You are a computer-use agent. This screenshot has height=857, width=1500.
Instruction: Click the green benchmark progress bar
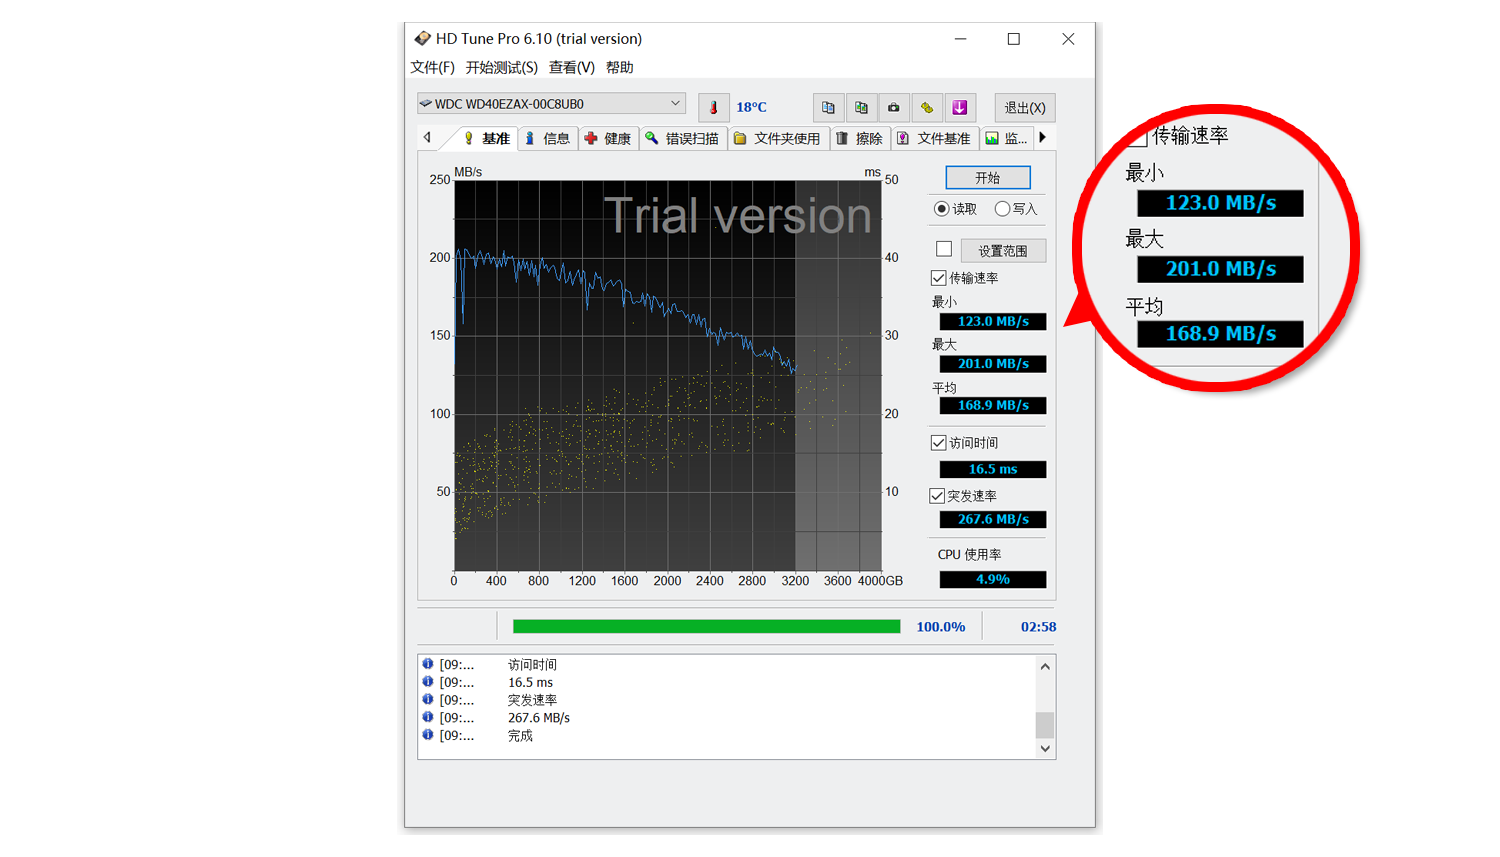[706, 626]
